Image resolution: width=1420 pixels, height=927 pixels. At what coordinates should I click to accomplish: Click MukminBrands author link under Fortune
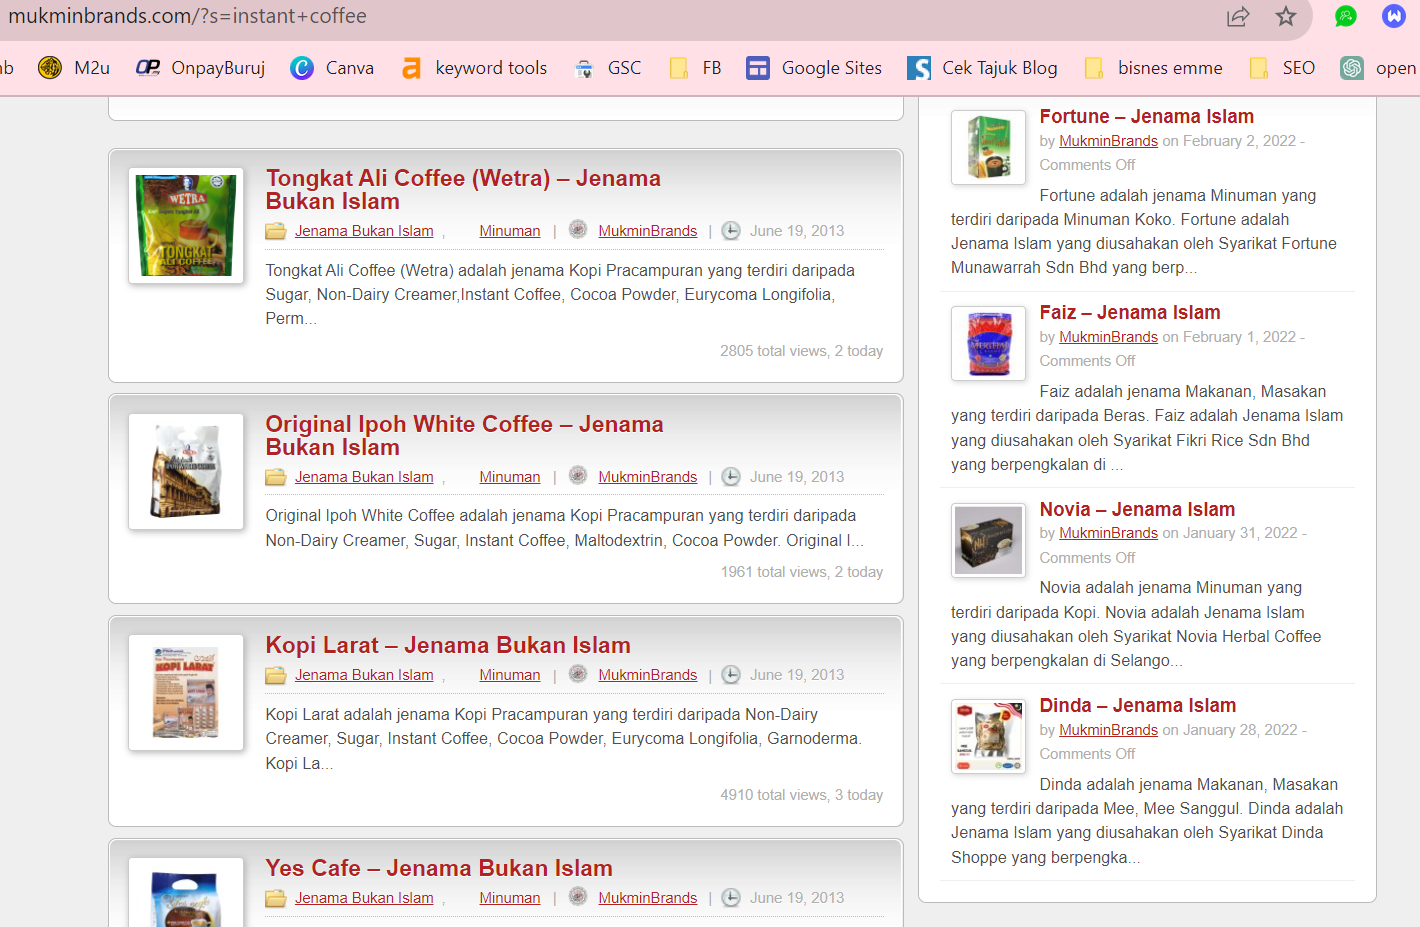(x=1108, y=141)
